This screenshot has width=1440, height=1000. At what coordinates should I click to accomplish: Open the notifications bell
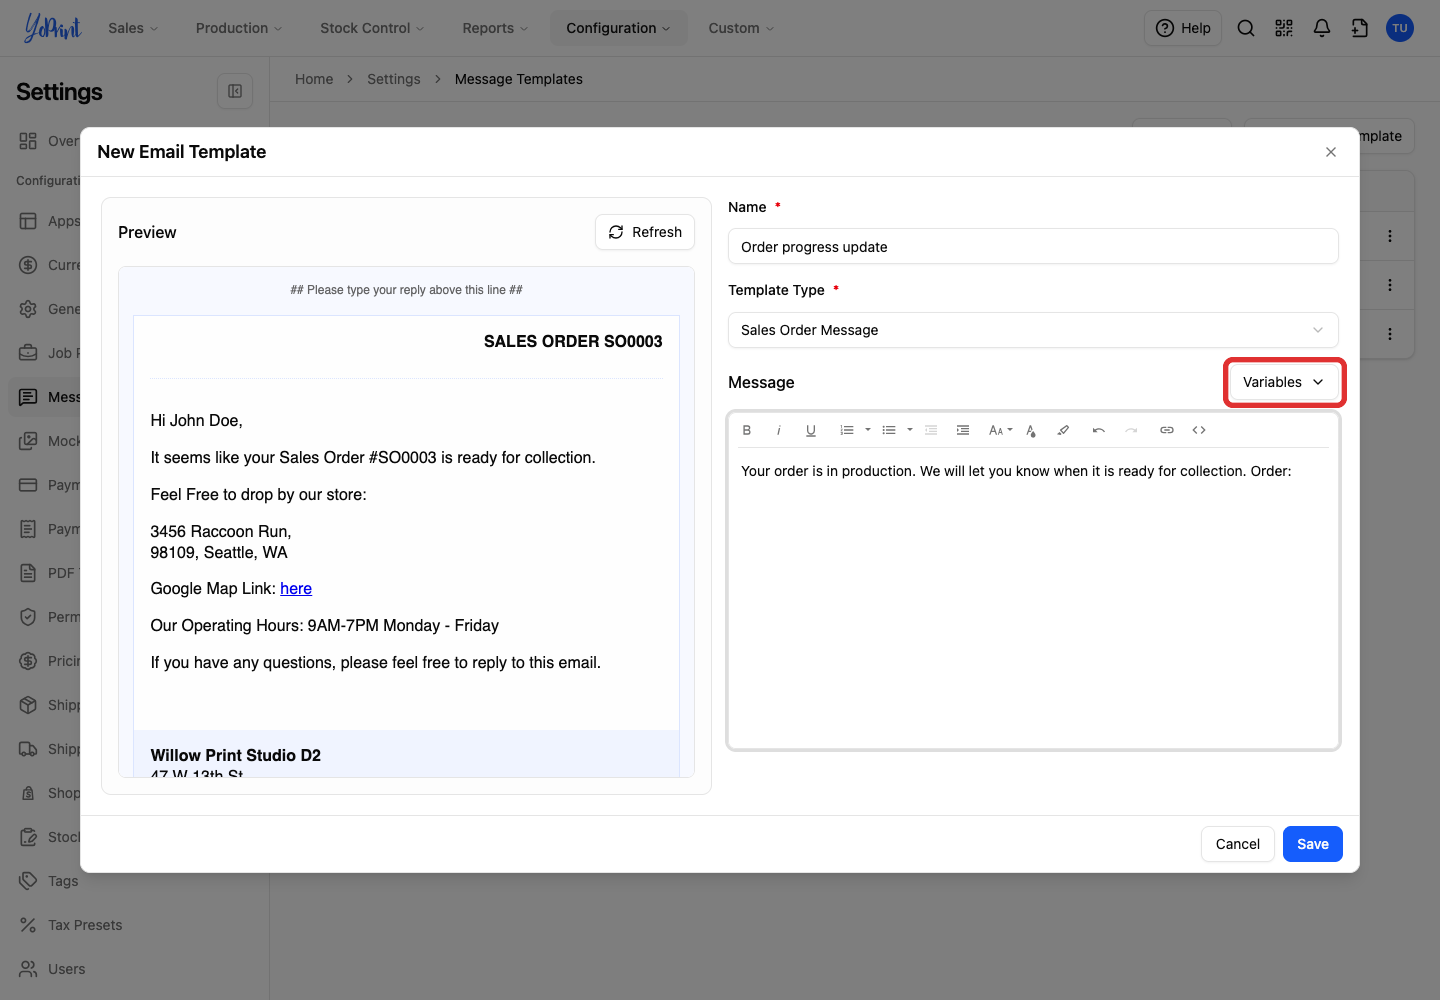point(1322,28)
